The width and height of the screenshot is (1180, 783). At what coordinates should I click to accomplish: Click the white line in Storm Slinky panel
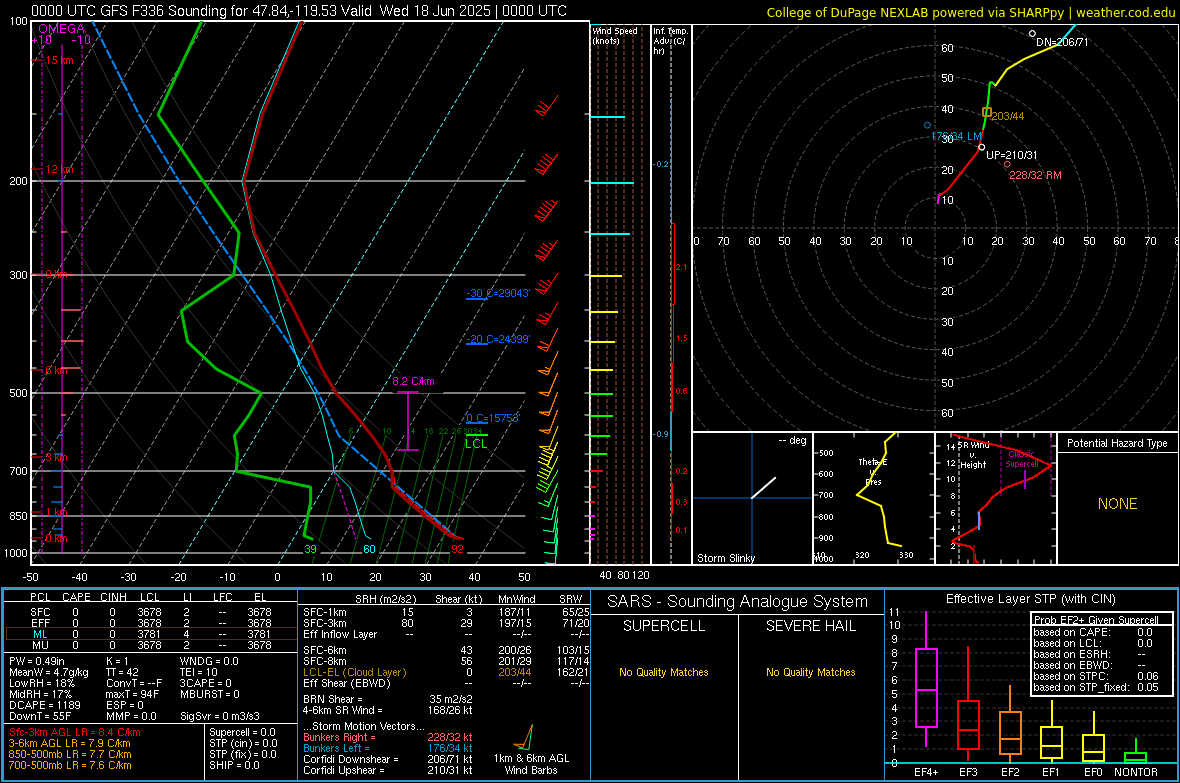[x=763, y=487]
